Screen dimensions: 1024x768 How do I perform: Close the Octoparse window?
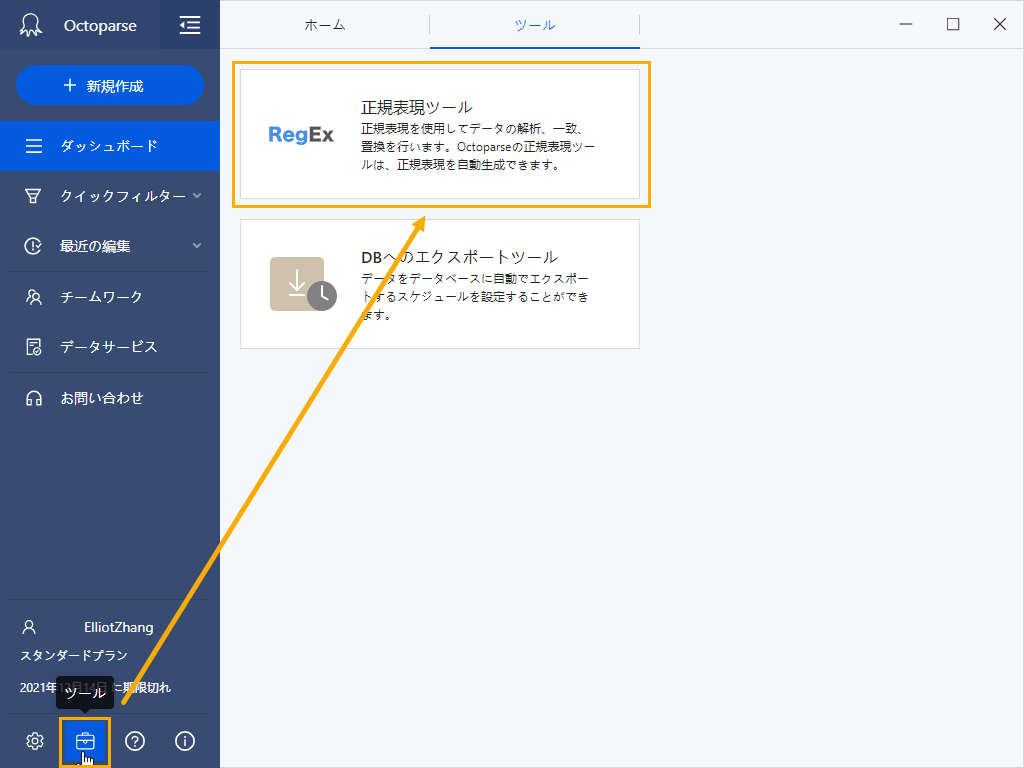tap(1000, 24)
